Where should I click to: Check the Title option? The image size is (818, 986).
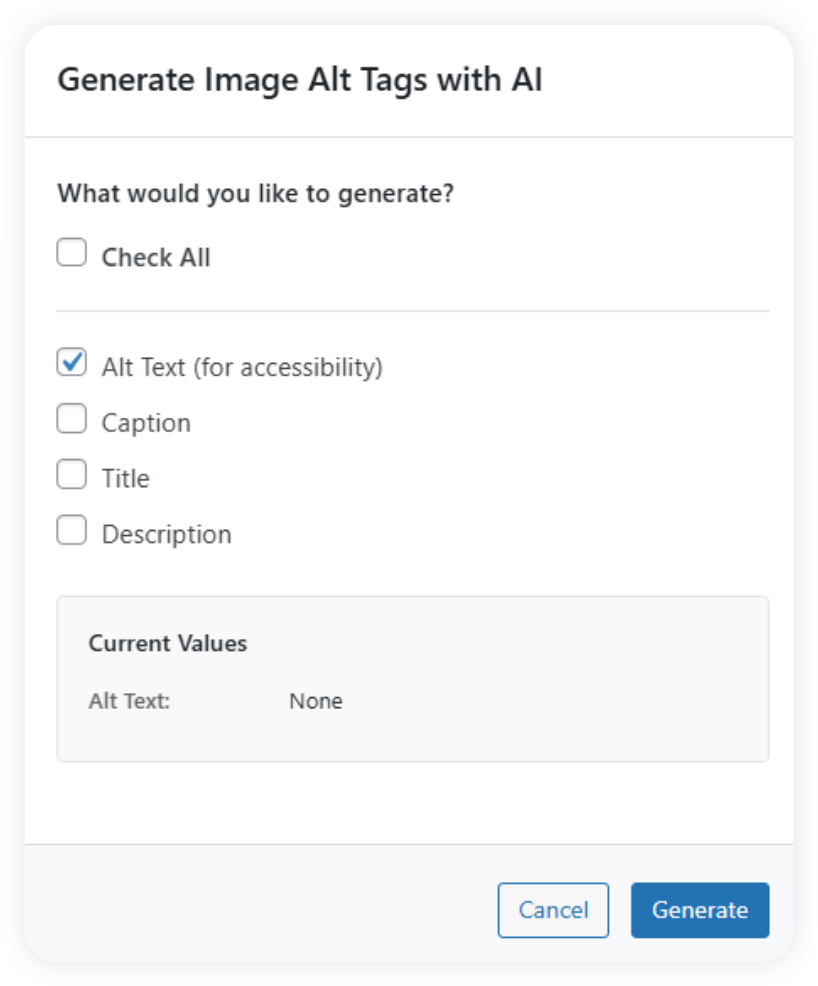(x=71, y=474)
